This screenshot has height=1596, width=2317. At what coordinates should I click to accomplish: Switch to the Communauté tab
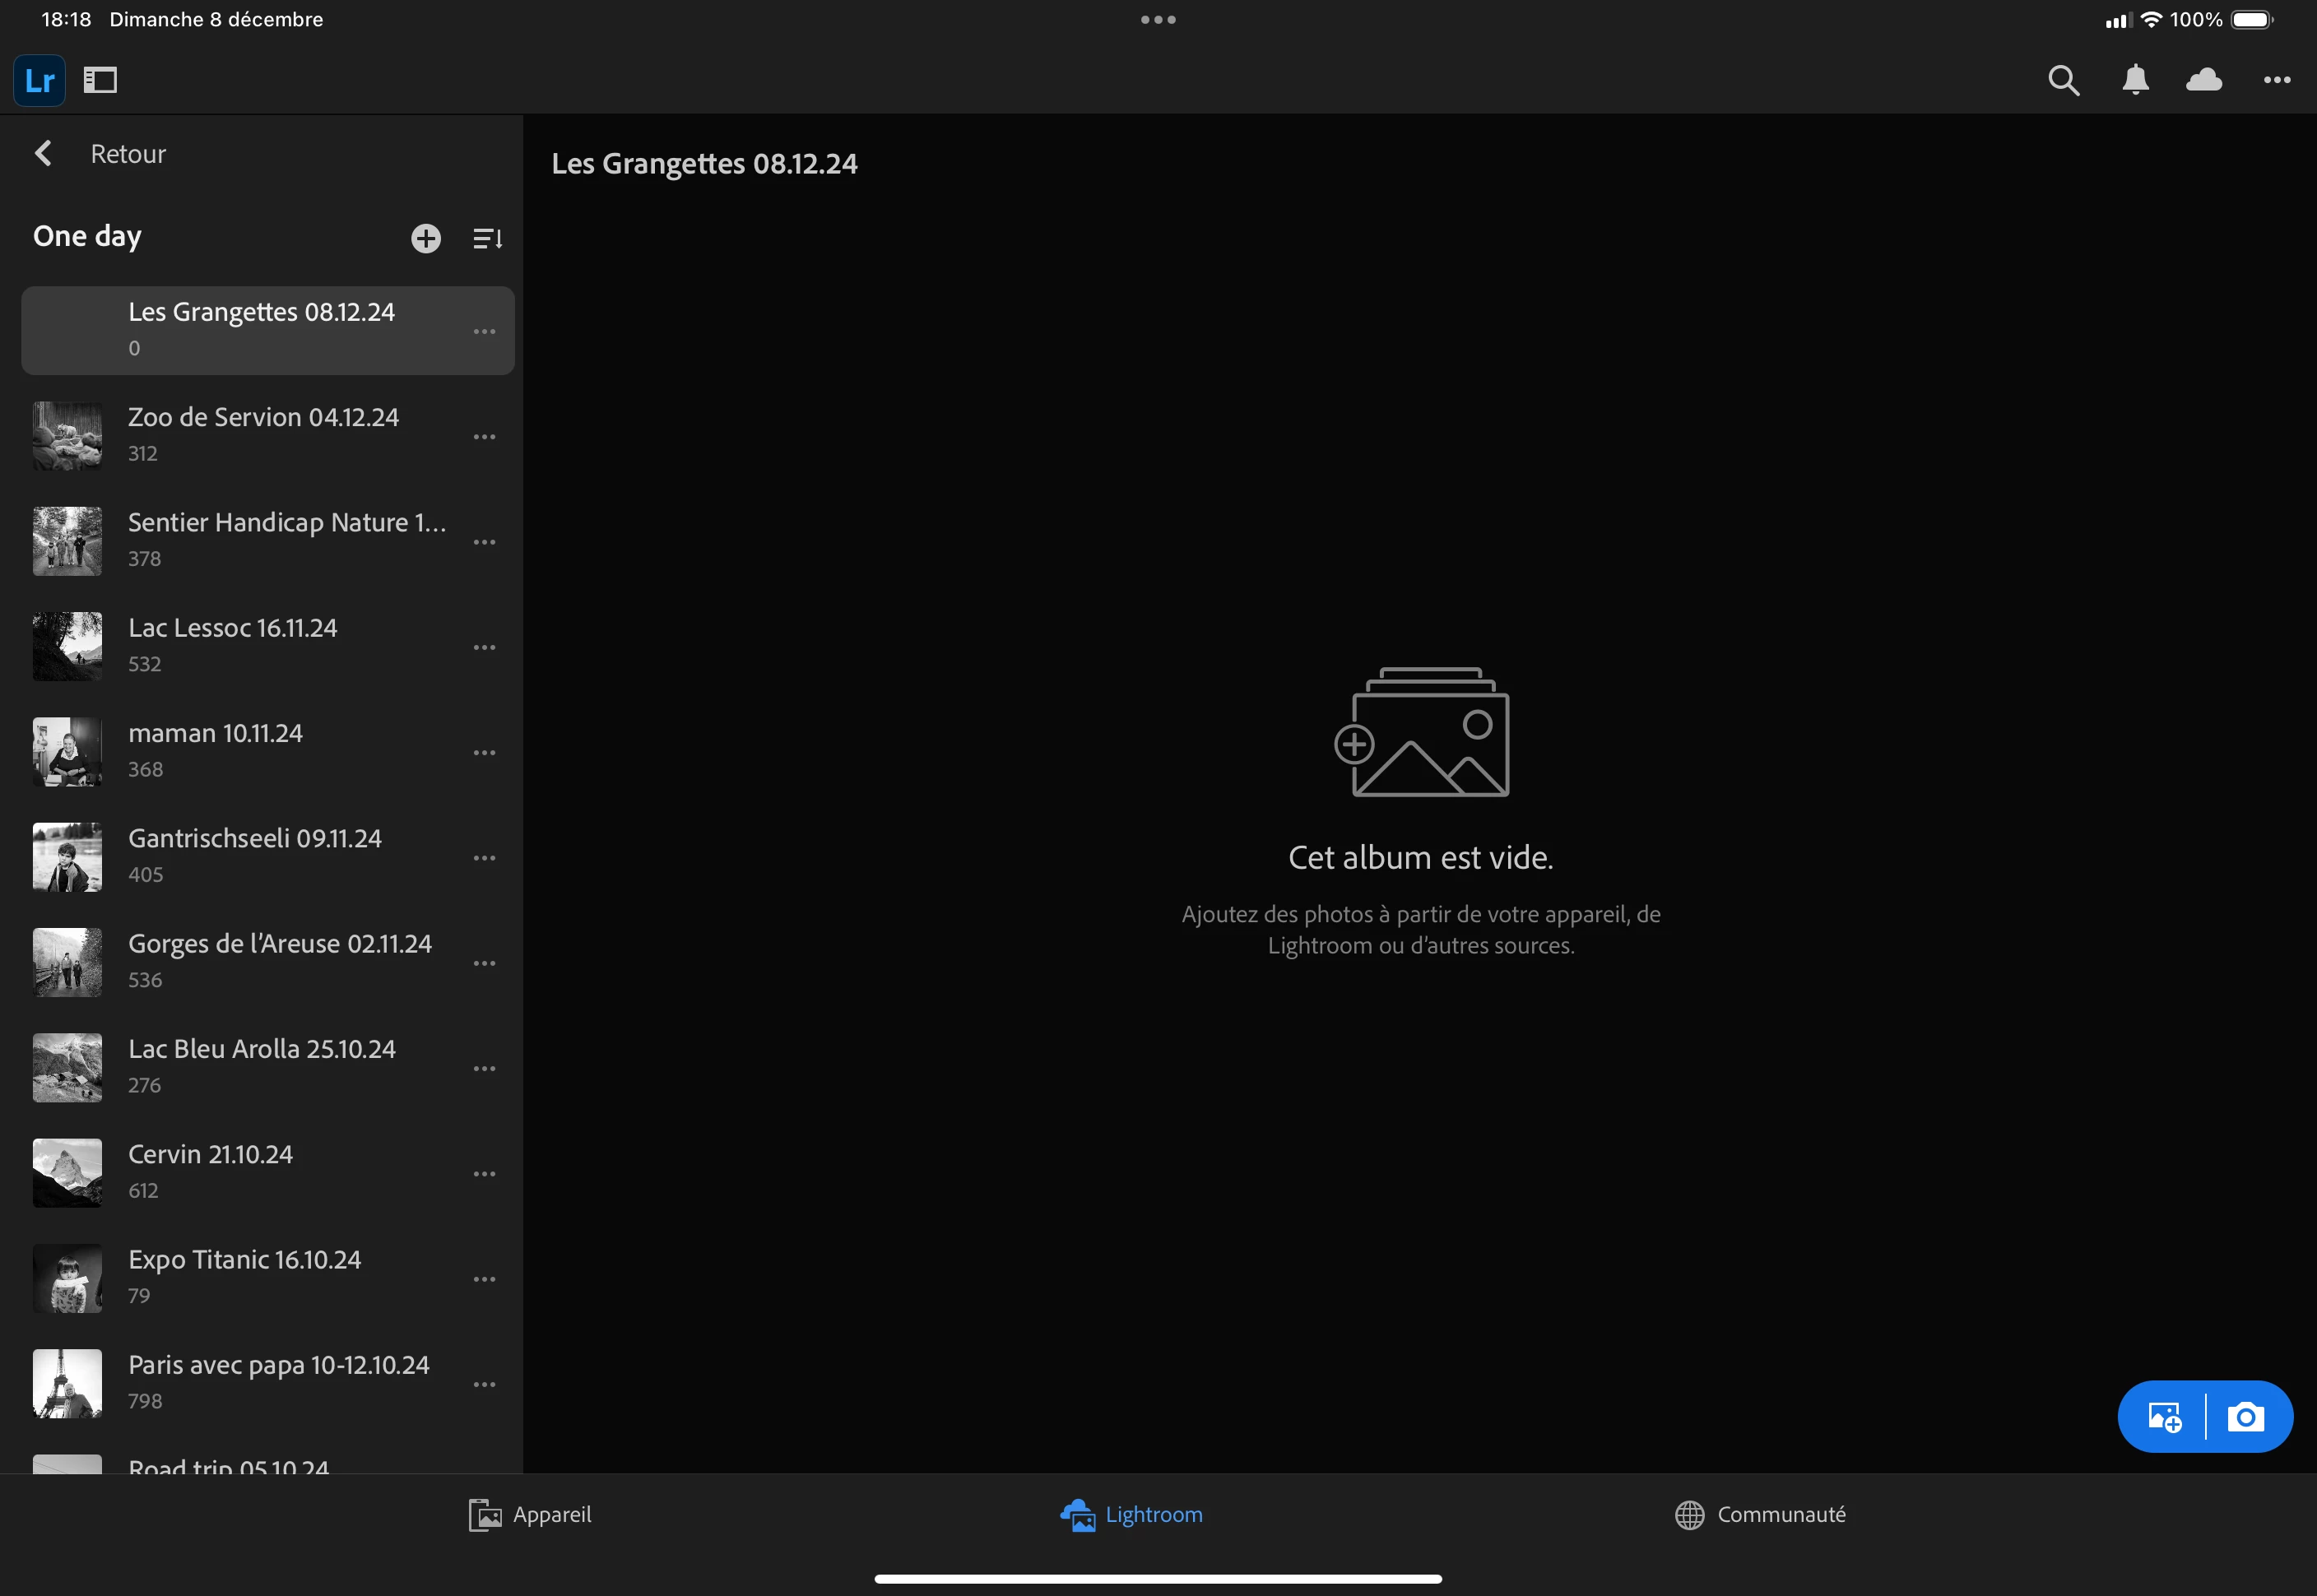(1760, 1515)
